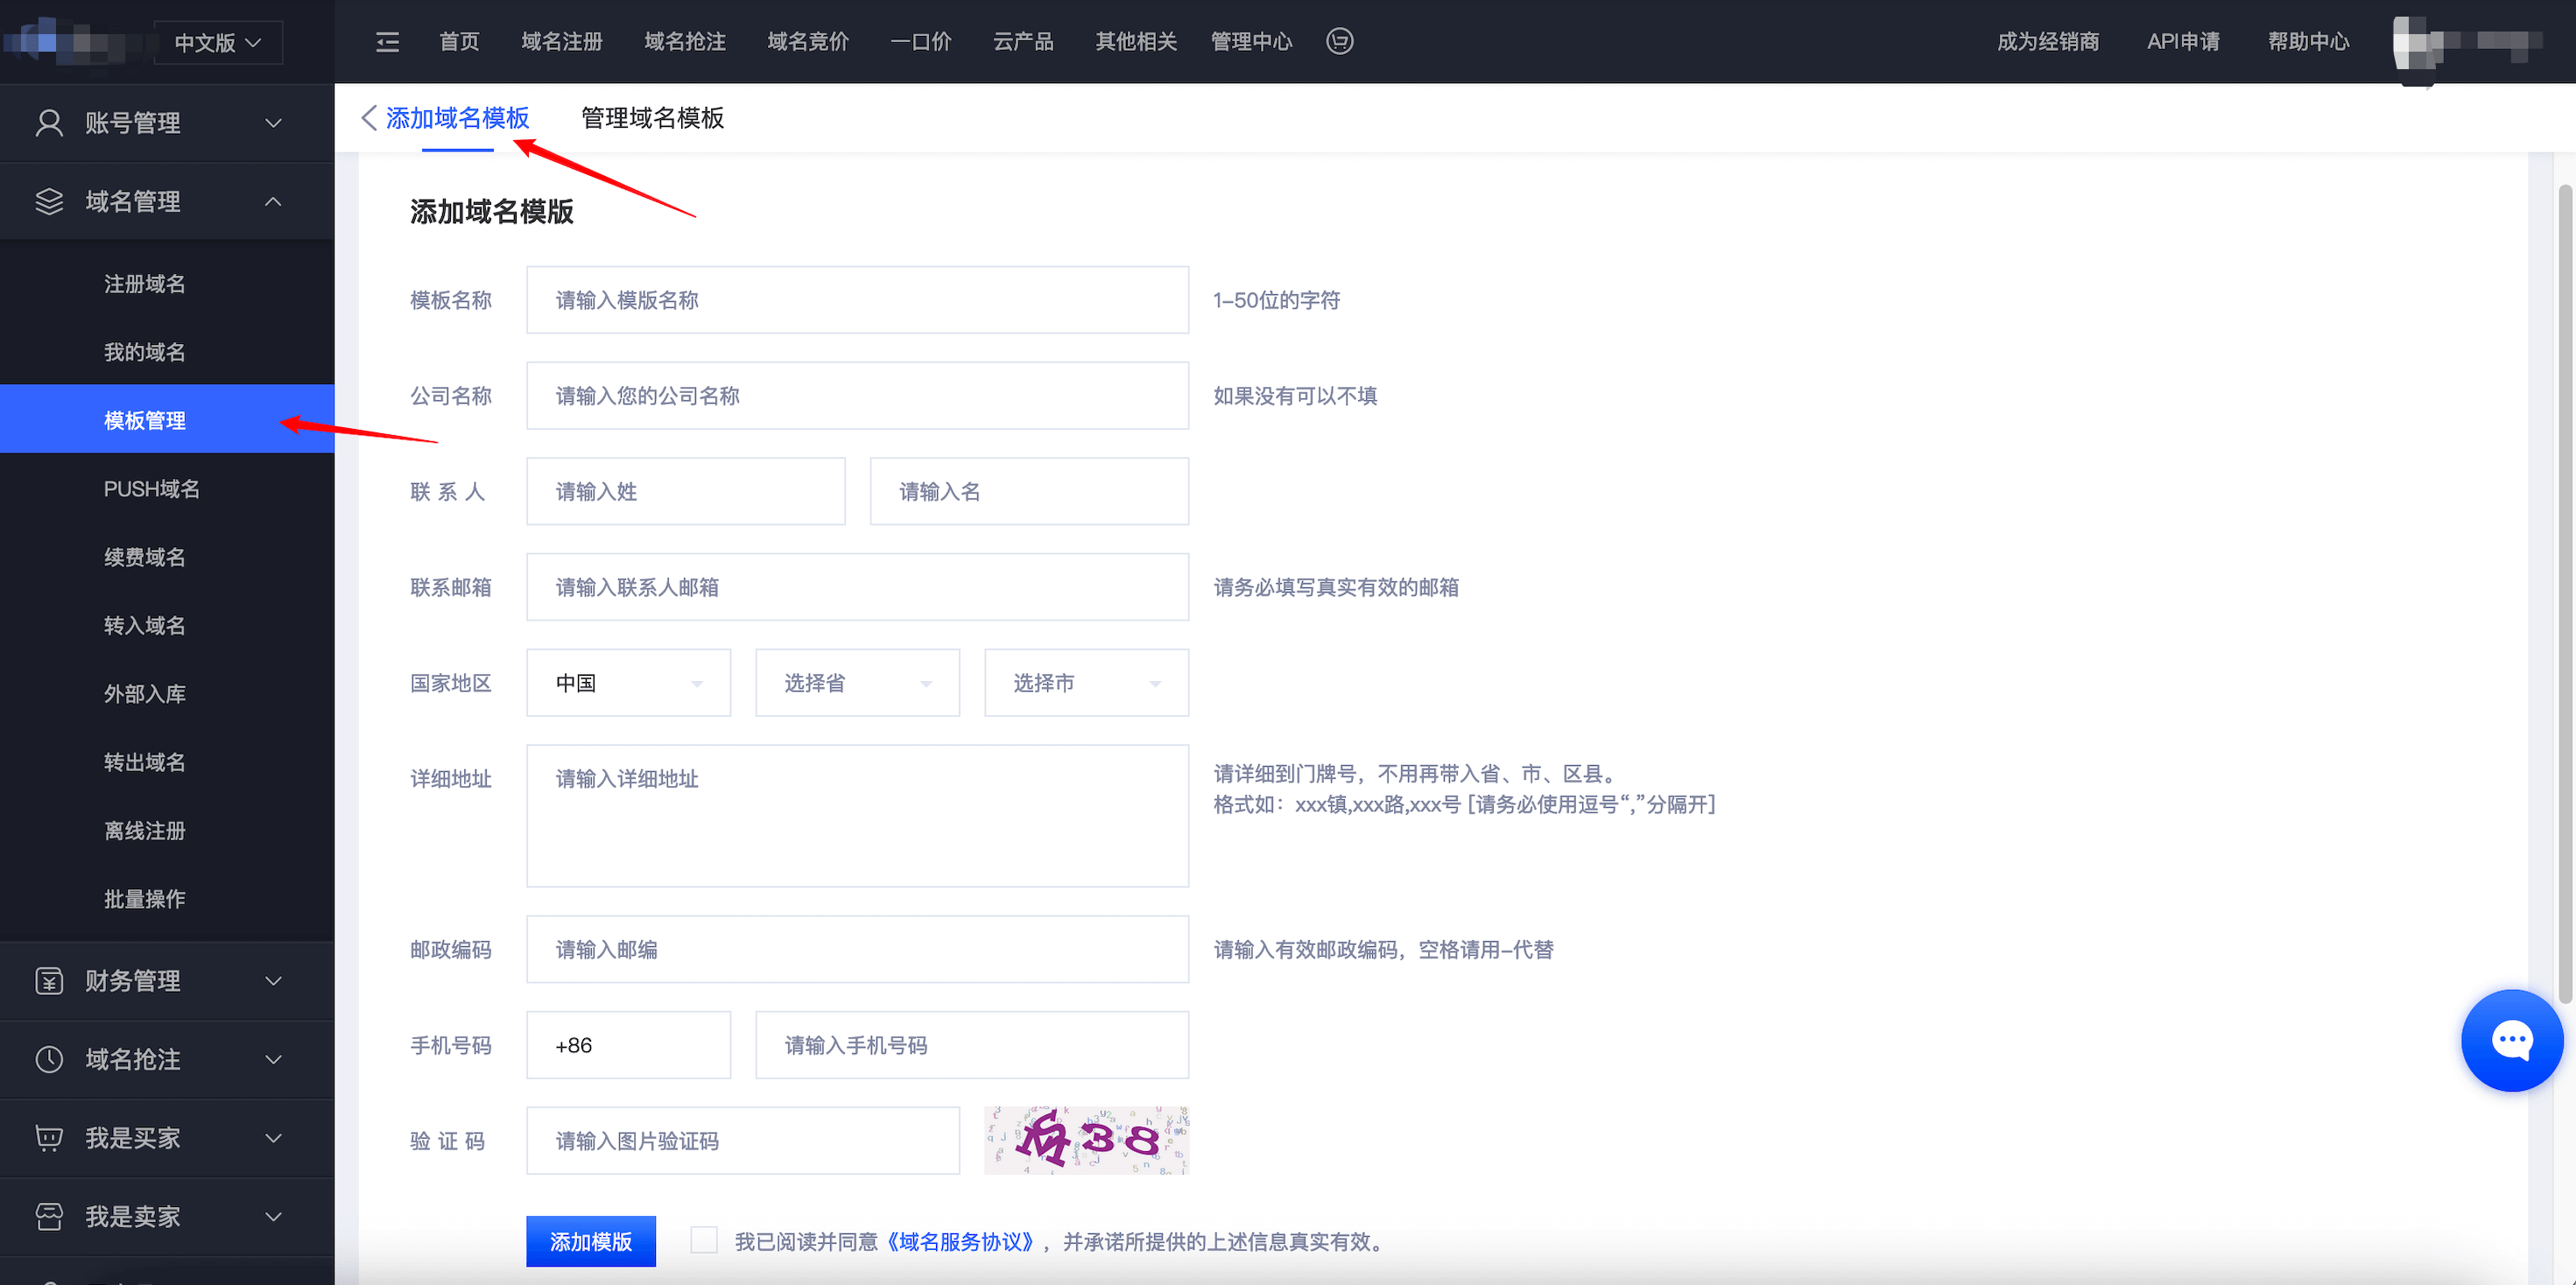Click the 域名抢注 clock icon
Screen dimensions: 2576x1285
pyautogui.click(x=49, y=1059)
